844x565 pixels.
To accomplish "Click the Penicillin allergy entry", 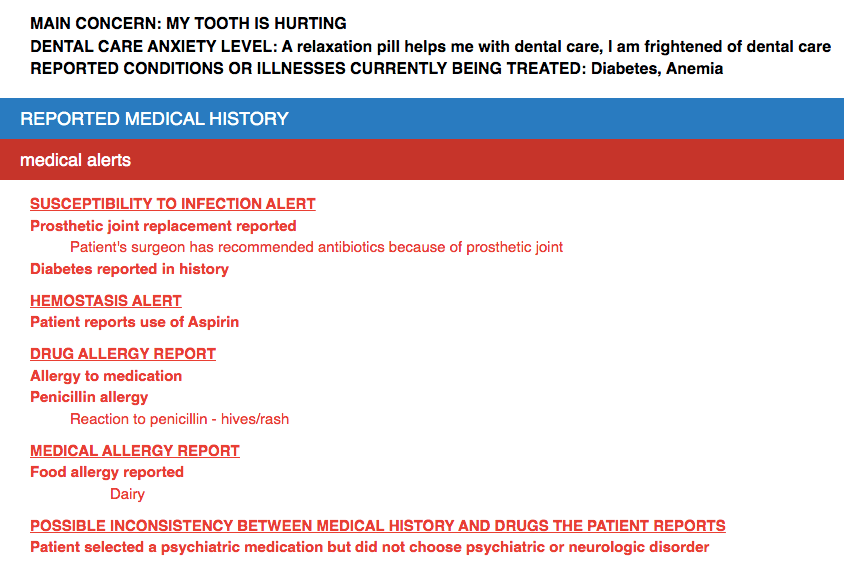I will click(89, 397).
